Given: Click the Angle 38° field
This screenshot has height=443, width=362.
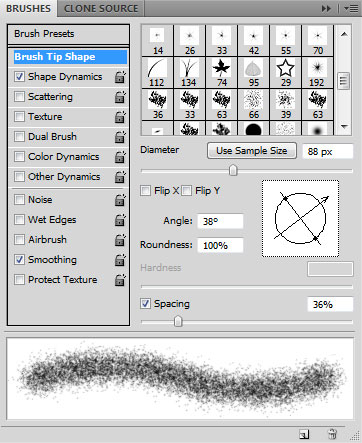Looking at the screenshot, I should (x=220, y=221).
